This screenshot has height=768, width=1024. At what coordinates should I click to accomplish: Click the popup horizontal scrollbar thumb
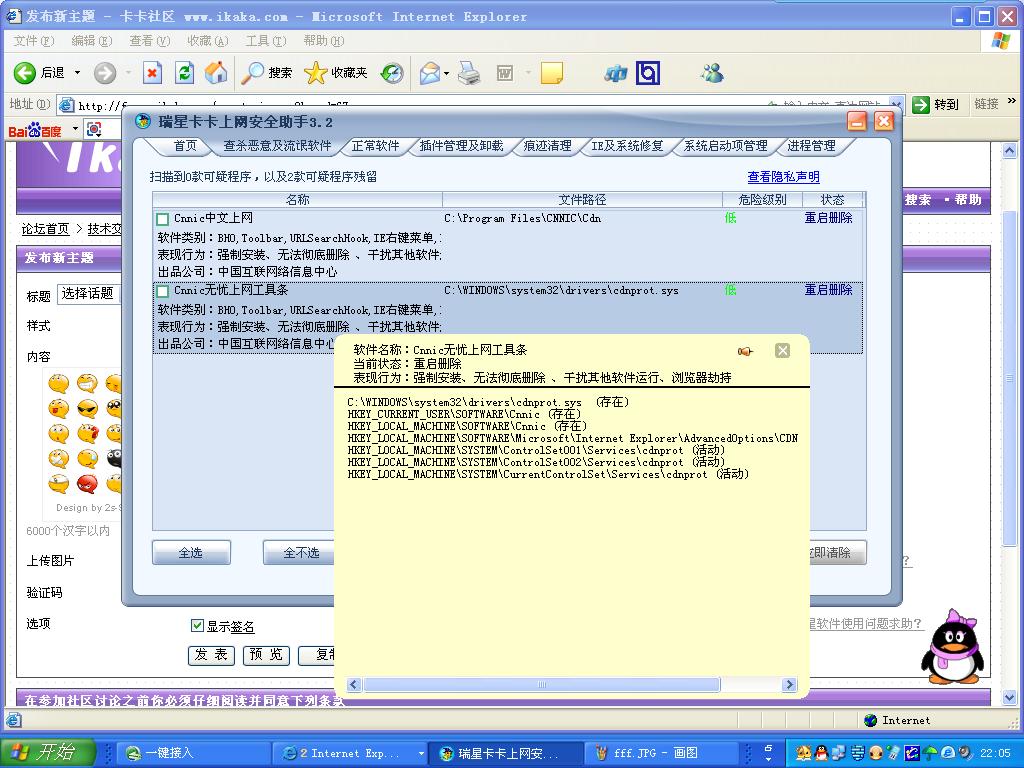click(x=541, y=684)
